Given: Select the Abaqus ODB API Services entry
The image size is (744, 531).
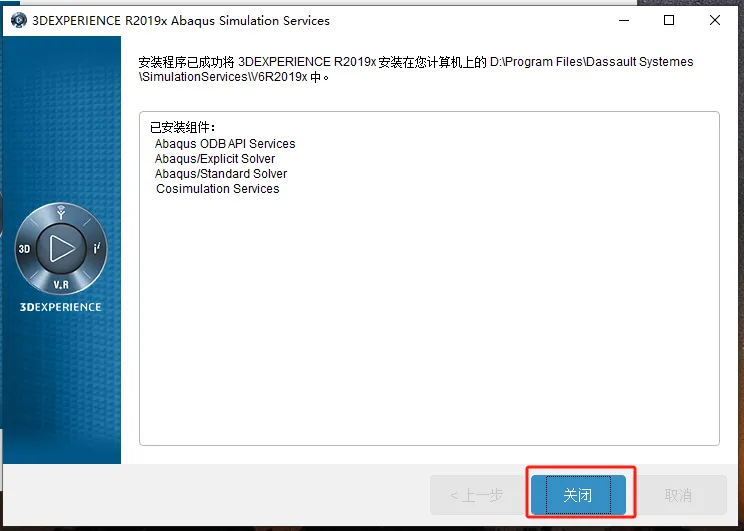Looking at the screenshot, I should pos(225,143).
